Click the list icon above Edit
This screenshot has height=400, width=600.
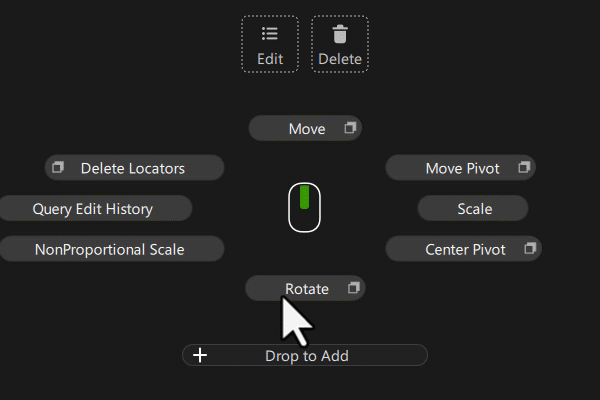tap(270, 34)
